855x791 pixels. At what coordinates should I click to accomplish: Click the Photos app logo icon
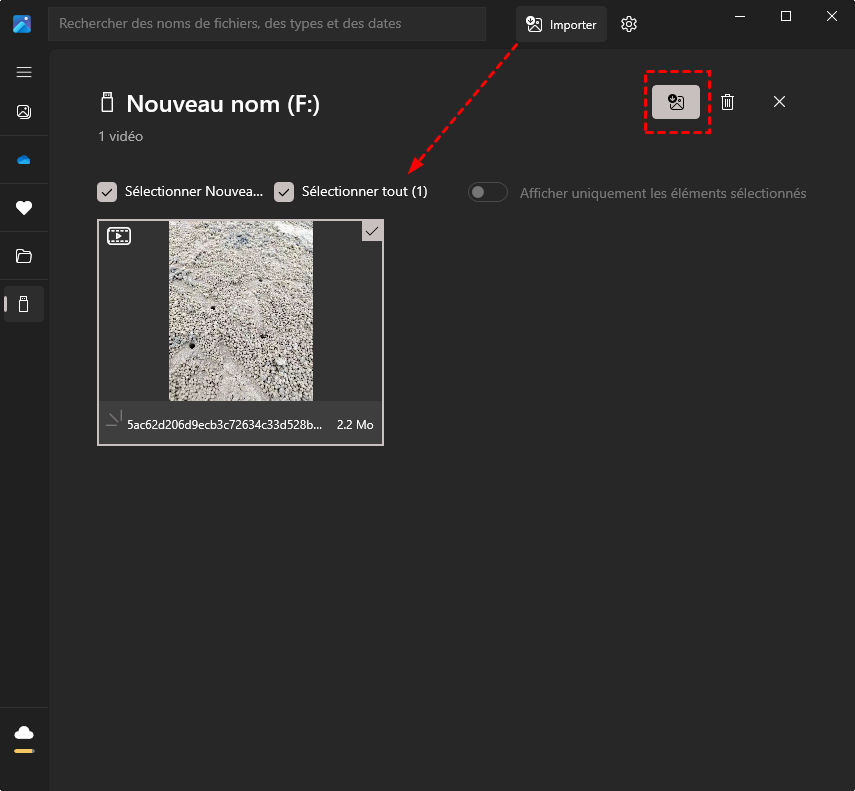tap(22, 24)
